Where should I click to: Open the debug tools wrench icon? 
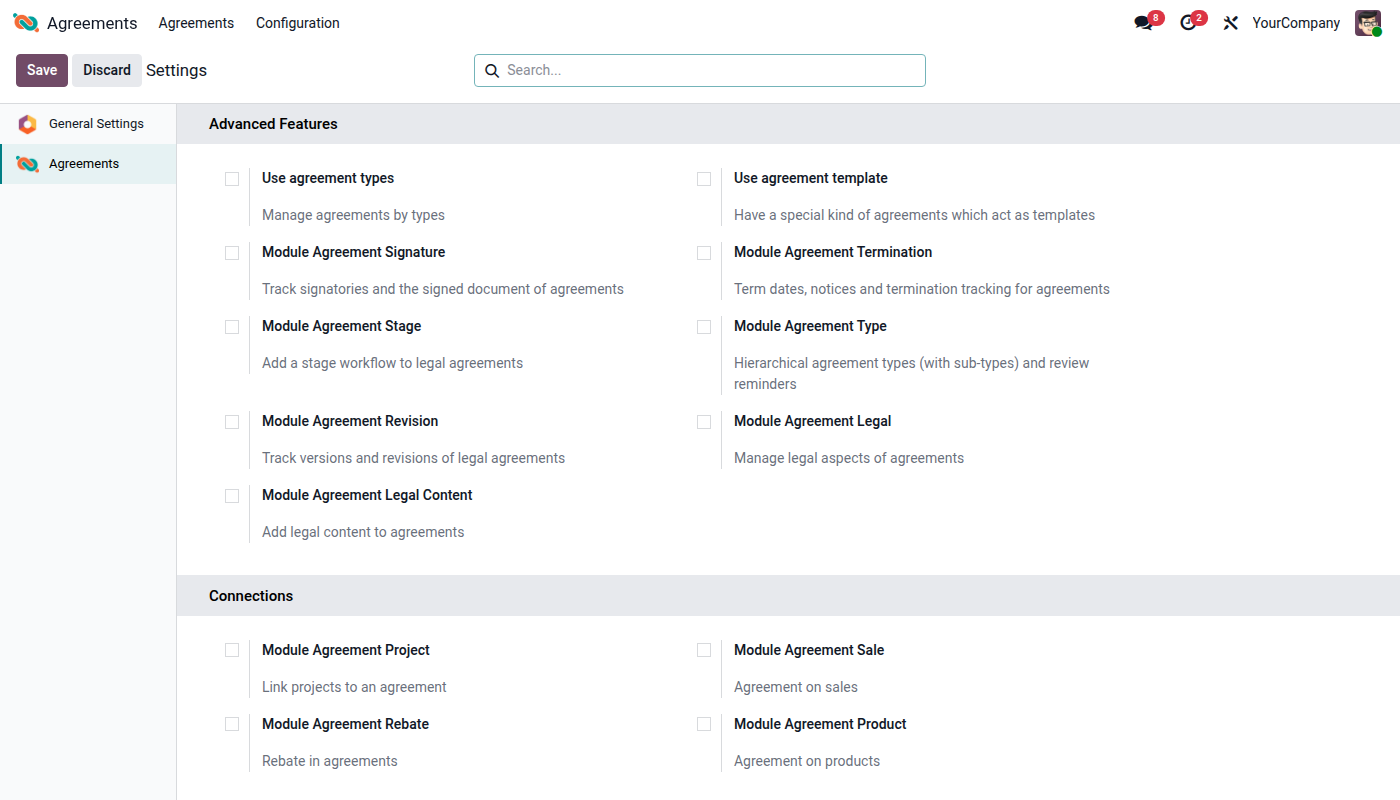[x=1231, y=23]
